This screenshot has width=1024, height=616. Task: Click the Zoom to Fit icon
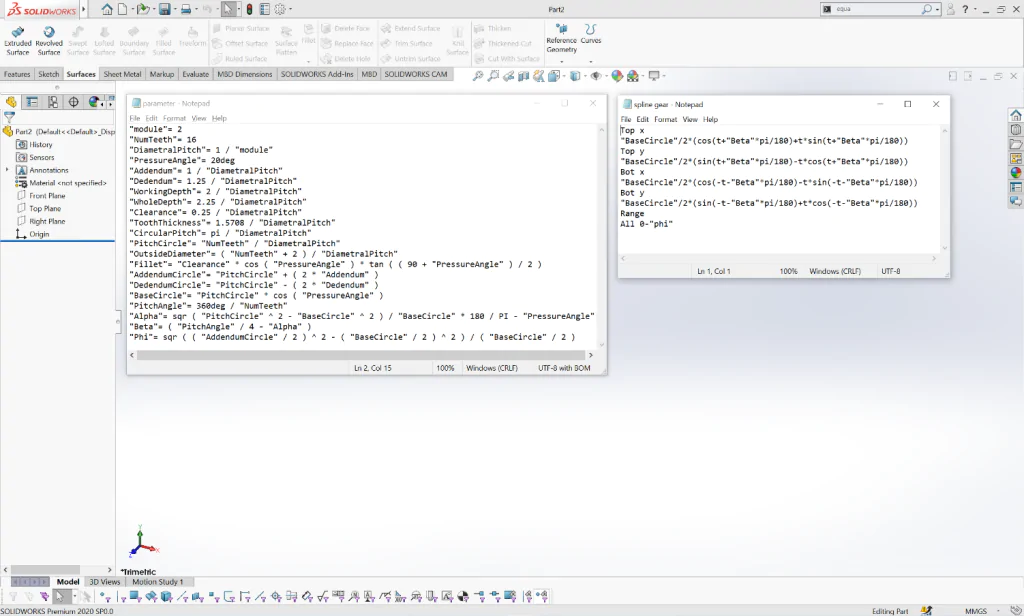[478, 76]
